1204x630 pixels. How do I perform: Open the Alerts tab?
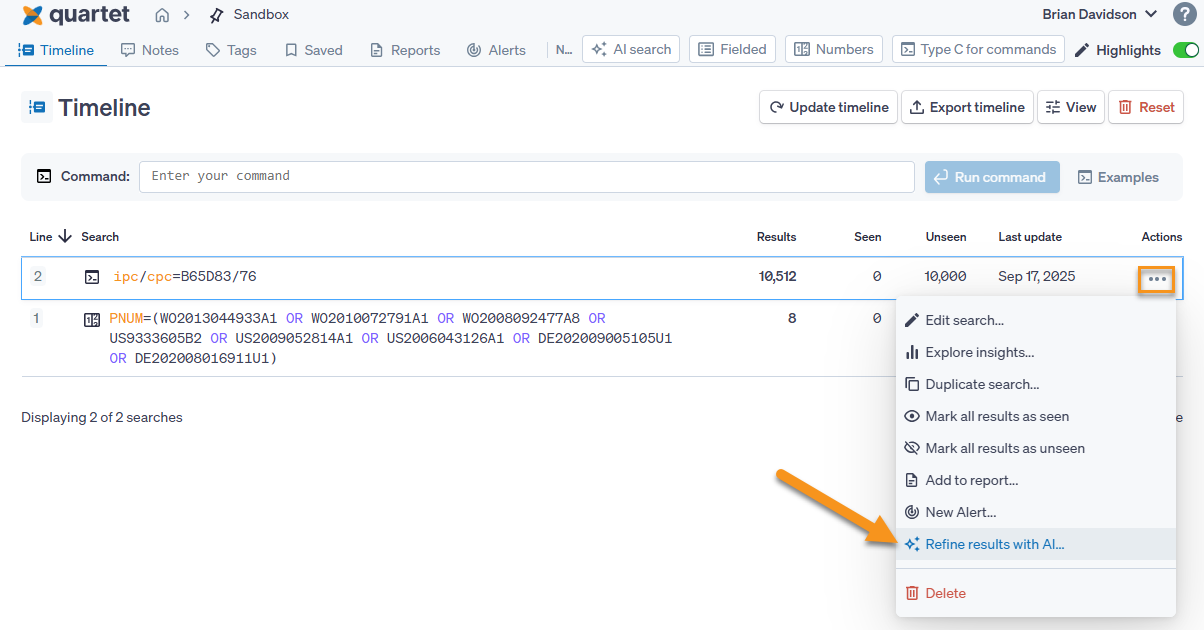pos(496,50)
